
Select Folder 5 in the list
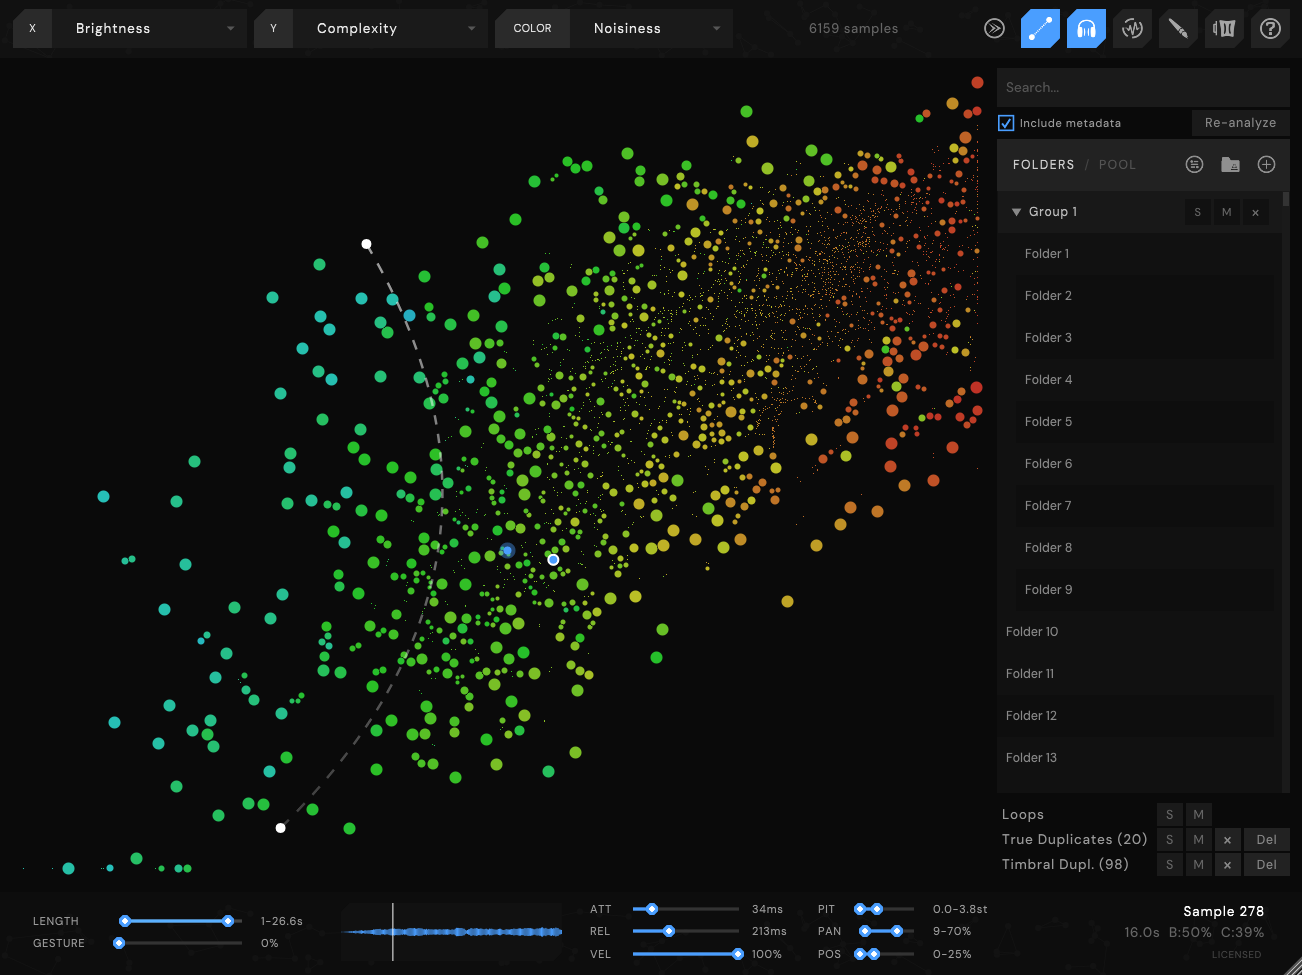[x=1048, y=422]
